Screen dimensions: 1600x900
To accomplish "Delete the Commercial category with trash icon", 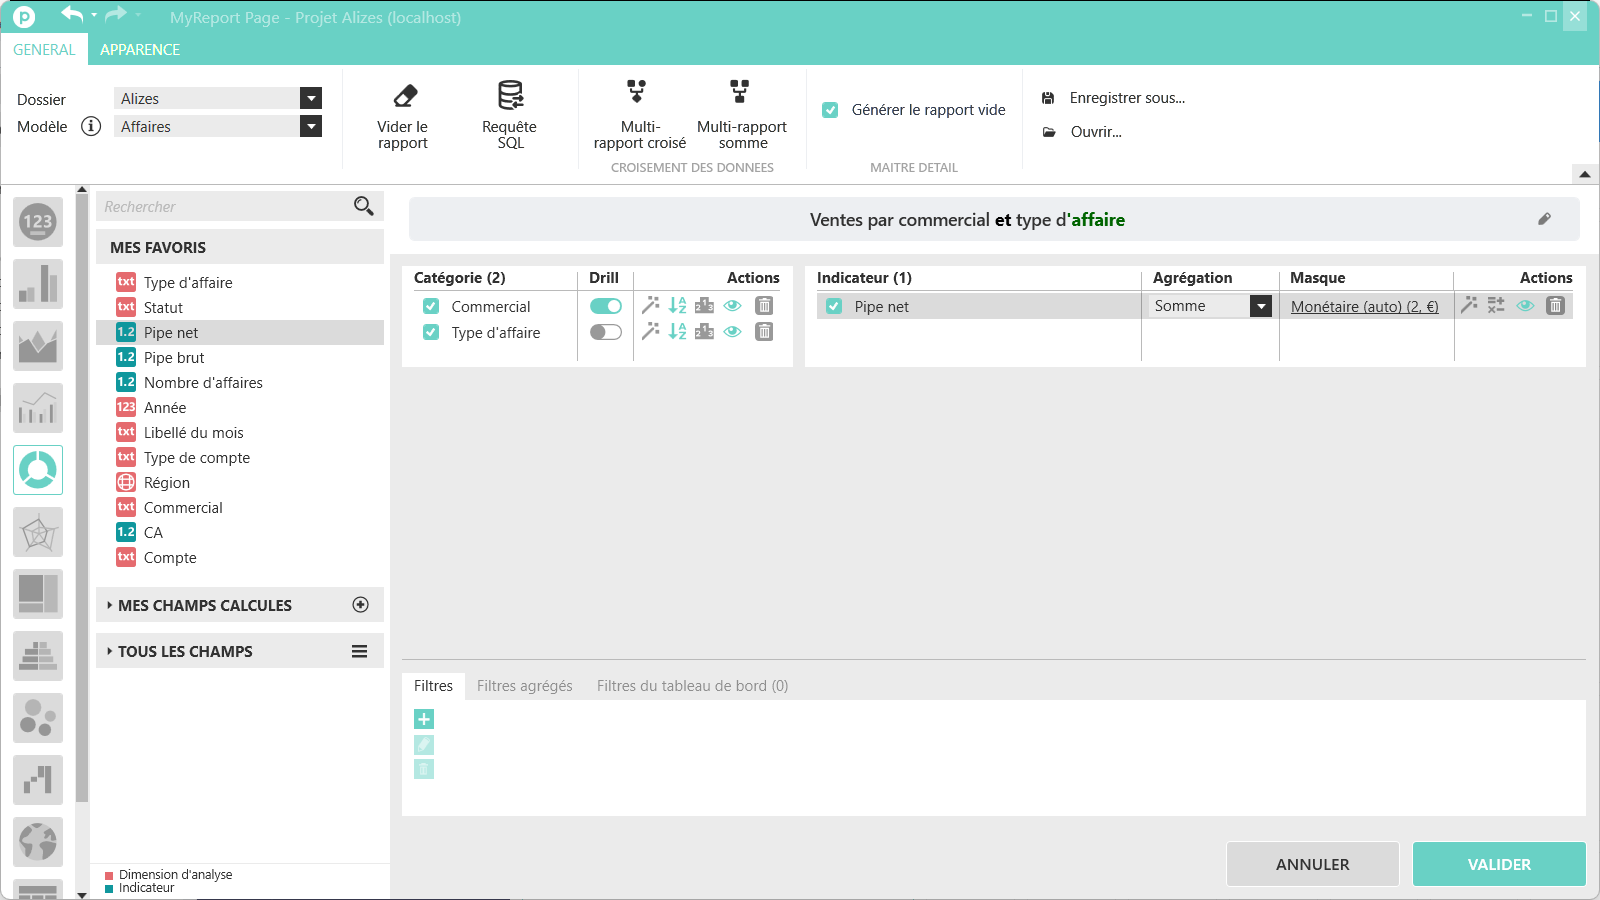I will (x=764, y=306).
